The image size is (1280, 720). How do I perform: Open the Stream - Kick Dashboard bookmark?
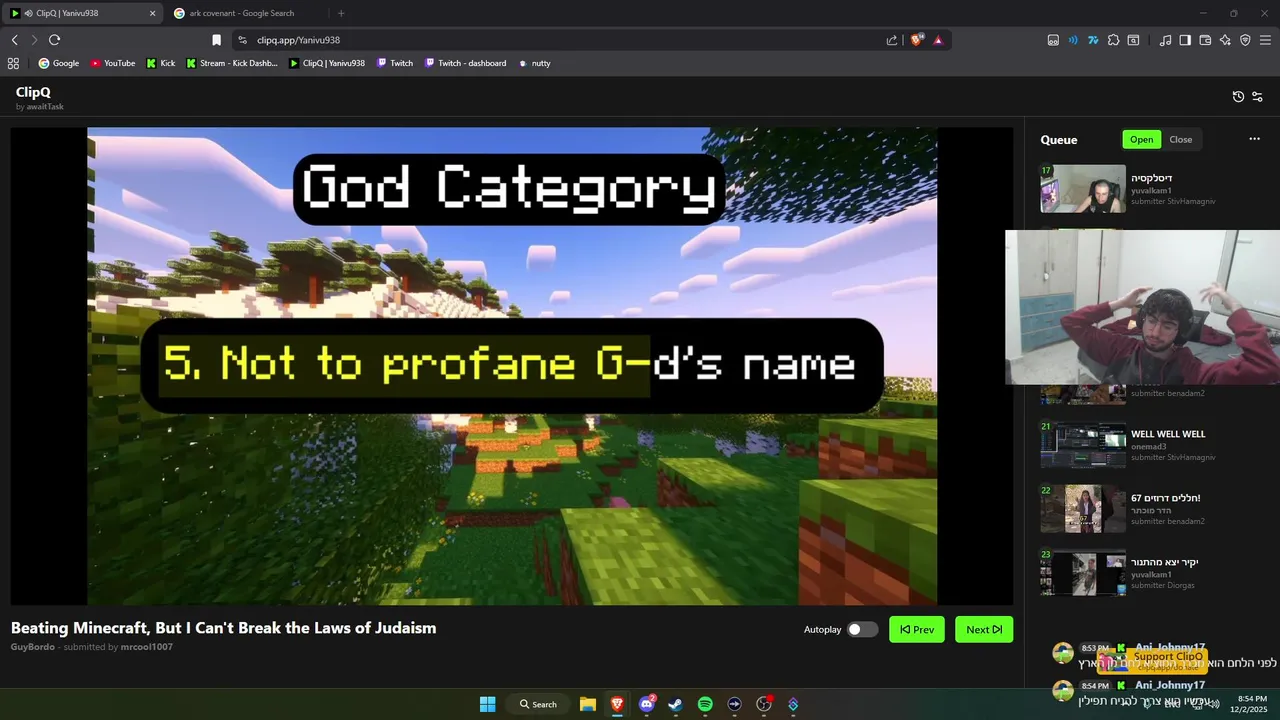click(x=232, y=63)
